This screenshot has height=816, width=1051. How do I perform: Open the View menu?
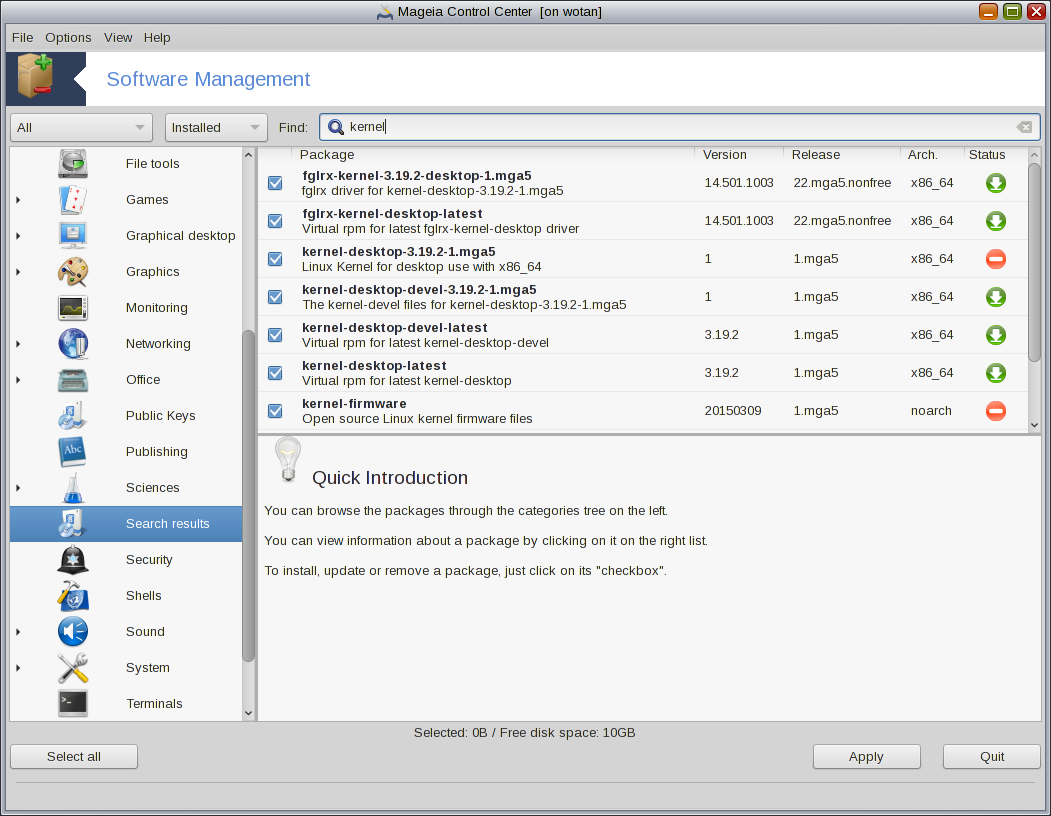pyautogui.click(x=118, y=38)
